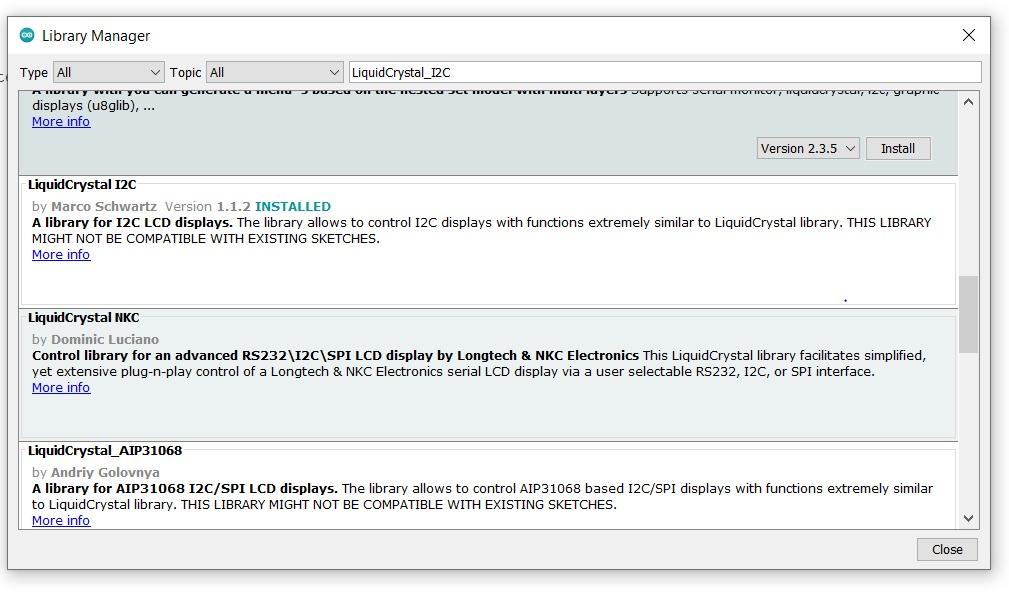Open More info link for LiquidCrystal I2C
1009x607 pixels.
tap(61, 255)
